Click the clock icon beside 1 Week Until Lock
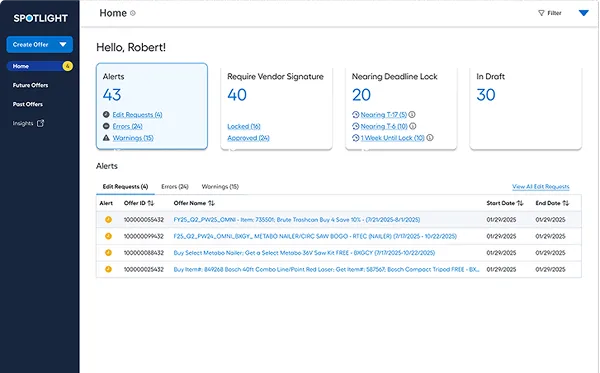The height and width of the screenshot is (373, 600). pyautogui.click(x=355, y=138)
